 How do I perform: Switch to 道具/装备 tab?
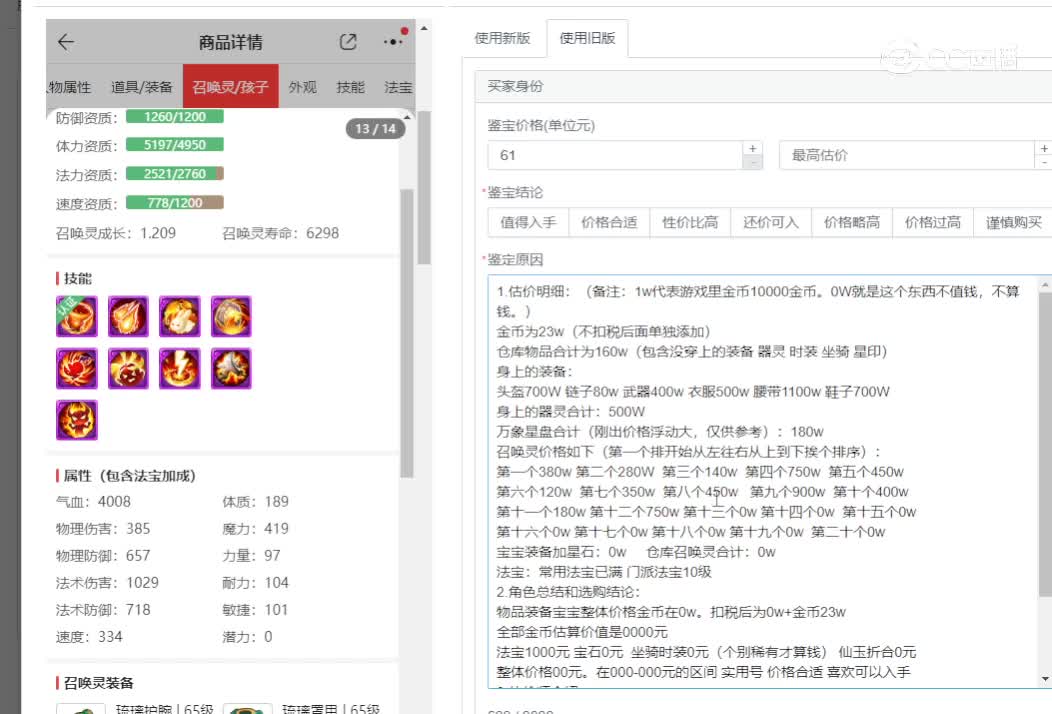tap(142, 87)
